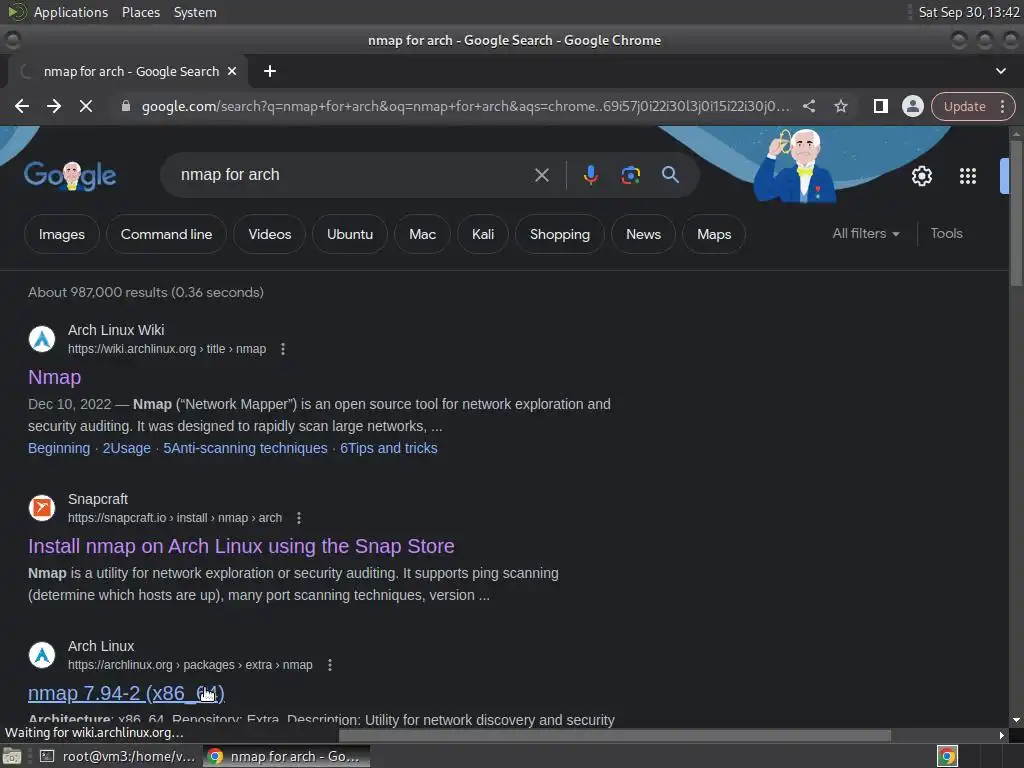This screenshot has height=768, width=1024.
Task: Click the horizontal scrollbar right arrow
Action: [1002, 735]
